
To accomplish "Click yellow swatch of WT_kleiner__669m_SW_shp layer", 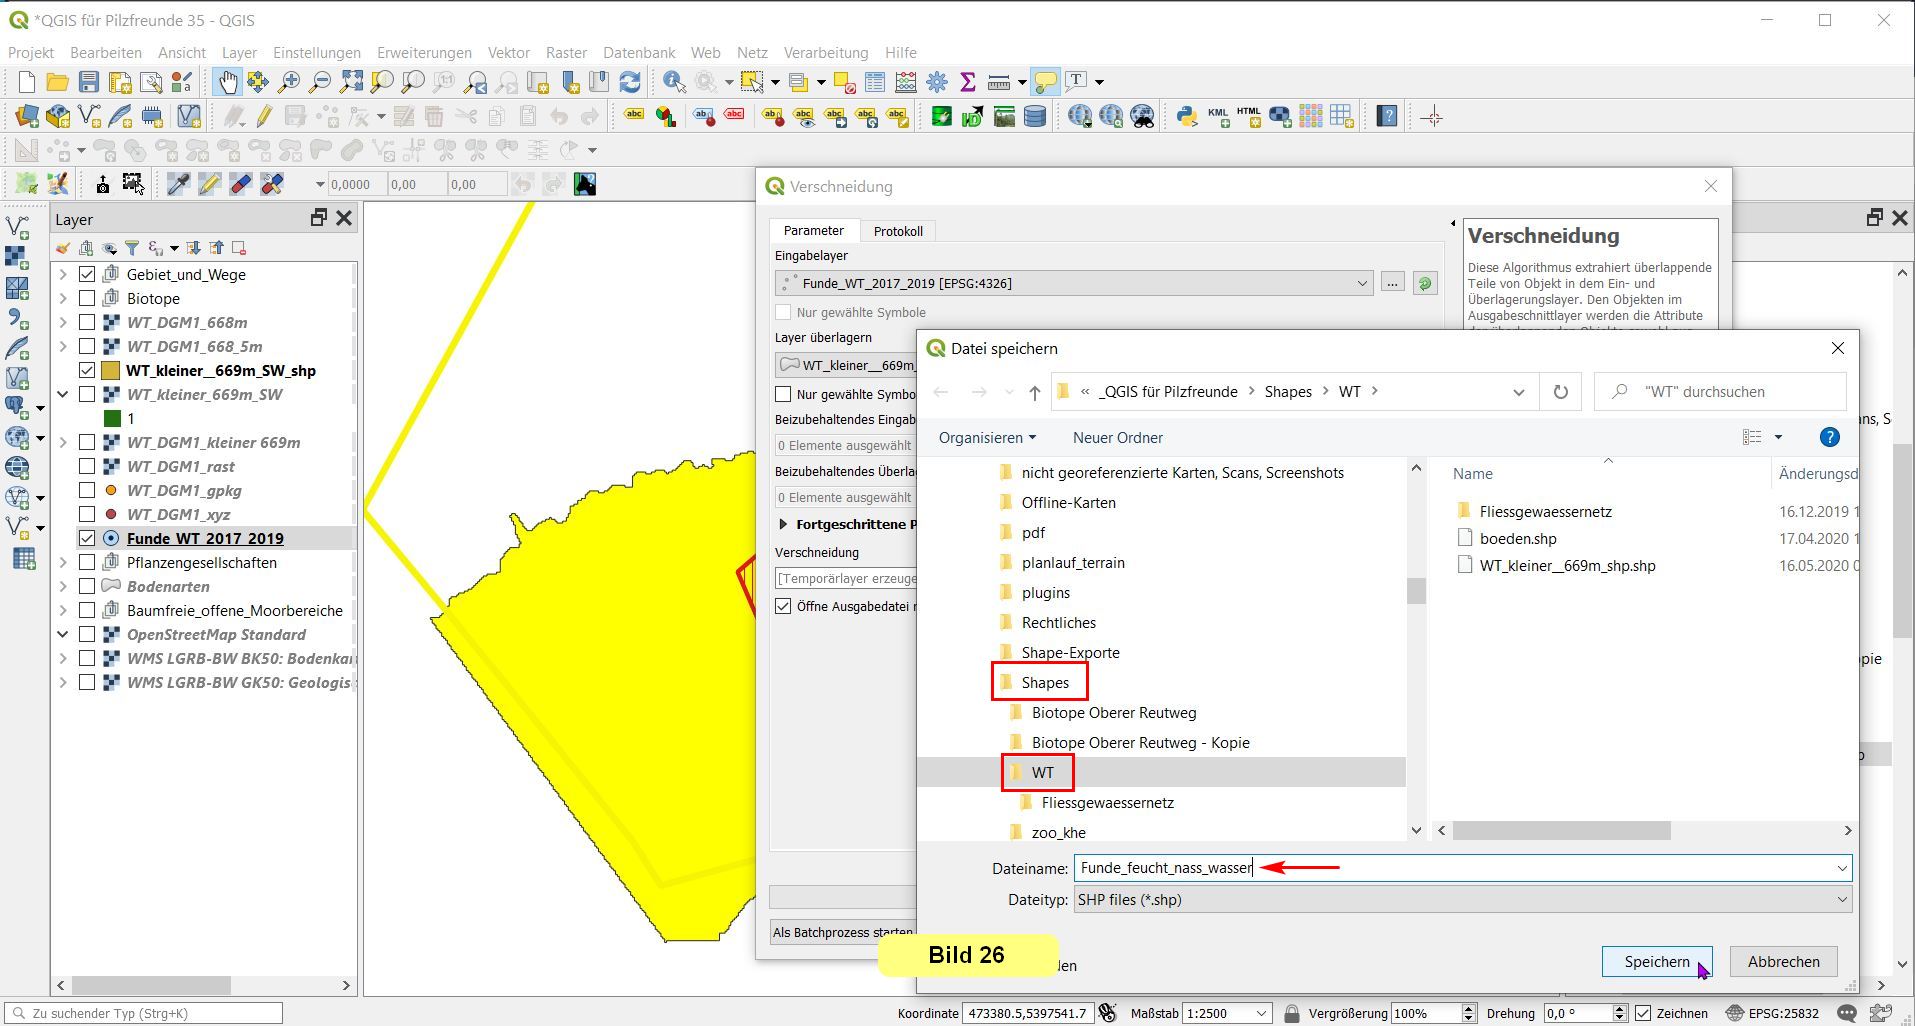I will tap(111, 370).
